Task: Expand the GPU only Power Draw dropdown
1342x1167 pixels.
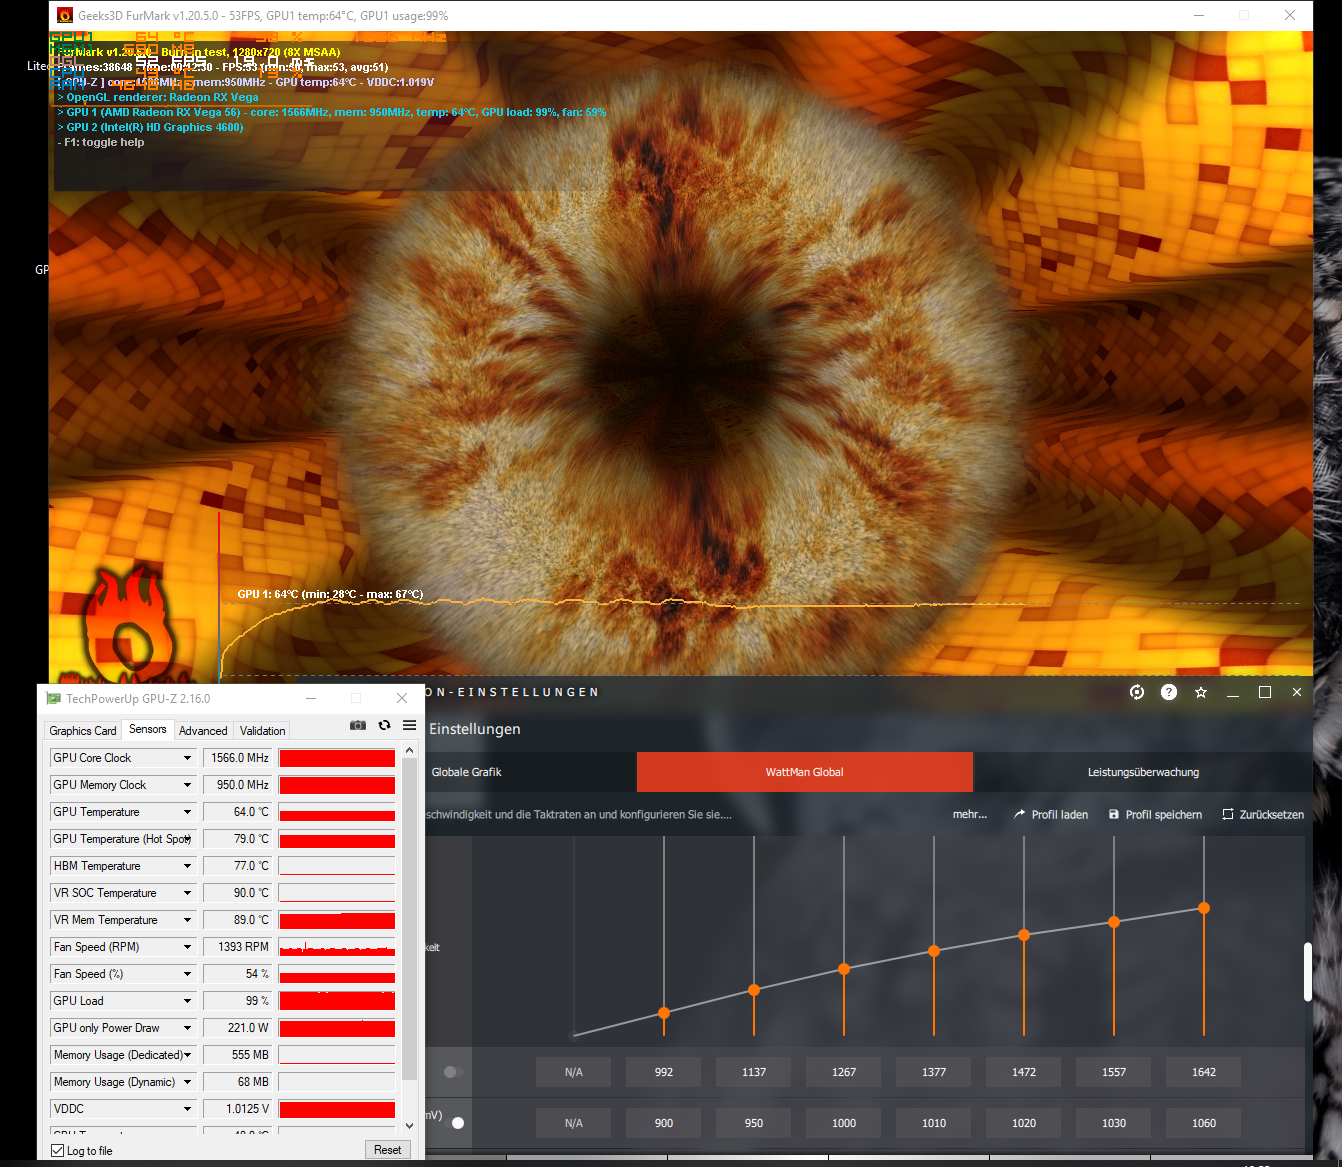Action: pos(187,1028)
